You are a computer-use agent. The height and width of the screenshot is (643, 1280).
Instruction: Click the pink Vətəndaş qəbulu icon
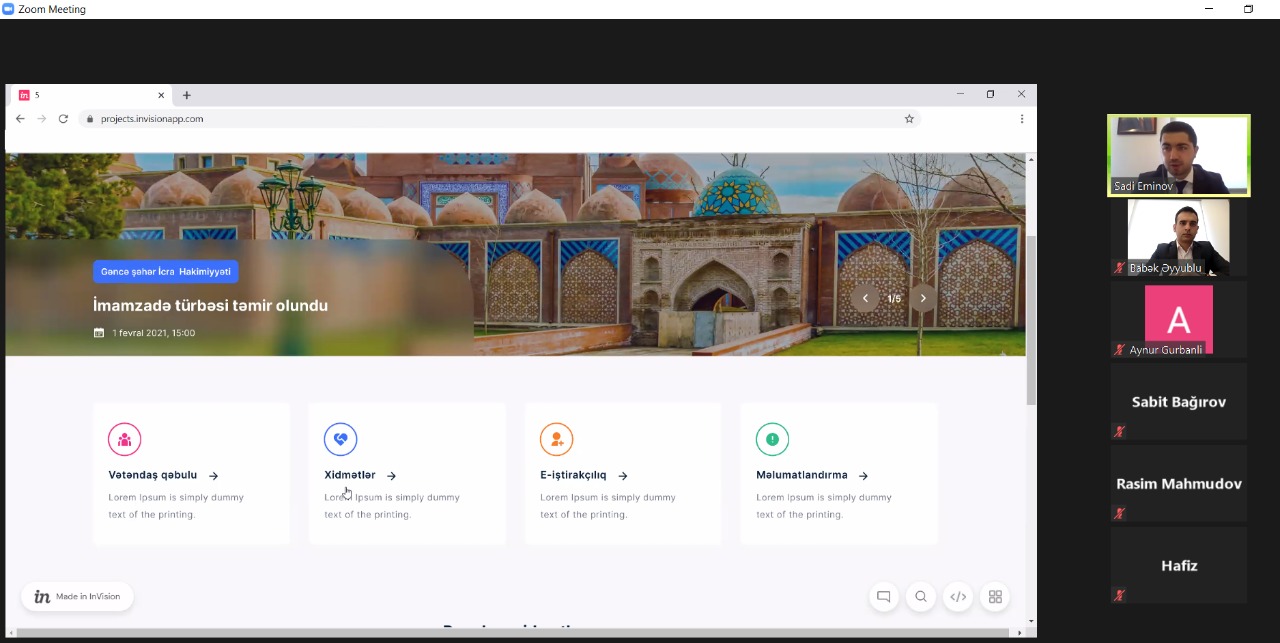(x=124, y=439)
